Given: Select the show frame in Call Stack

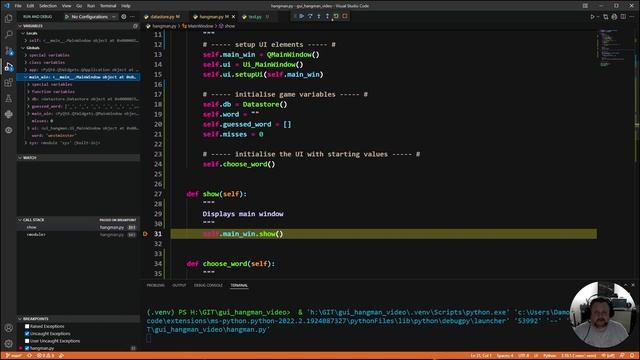Looking at the screenshot, I should [x=78, y=227].
